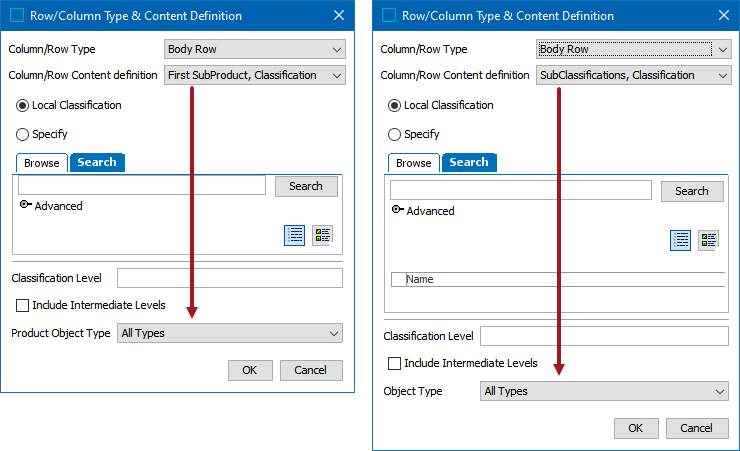Viewport: 740px width, 451px height.
Task: Select detailed view icon in left dialog
Action: [323, 235]
